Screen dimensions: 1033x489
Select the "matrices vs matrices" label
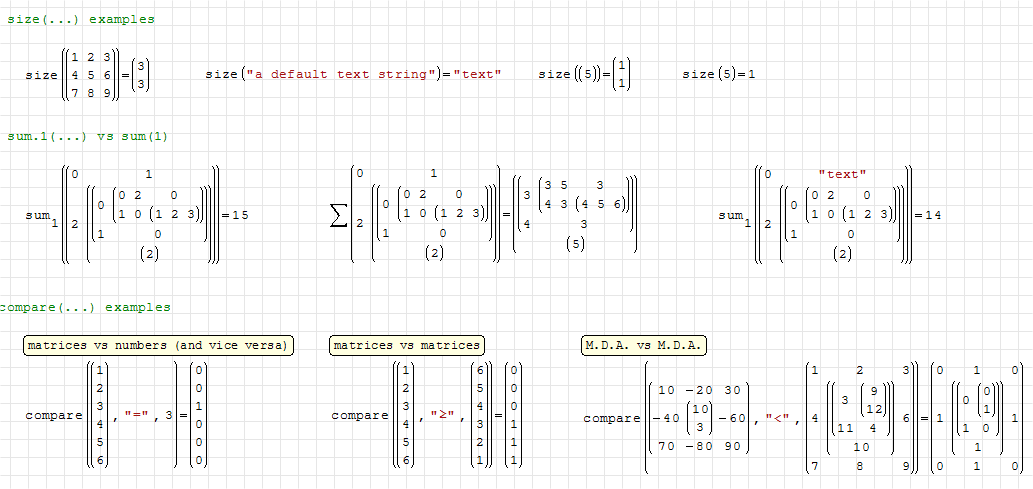pos(406,345)
